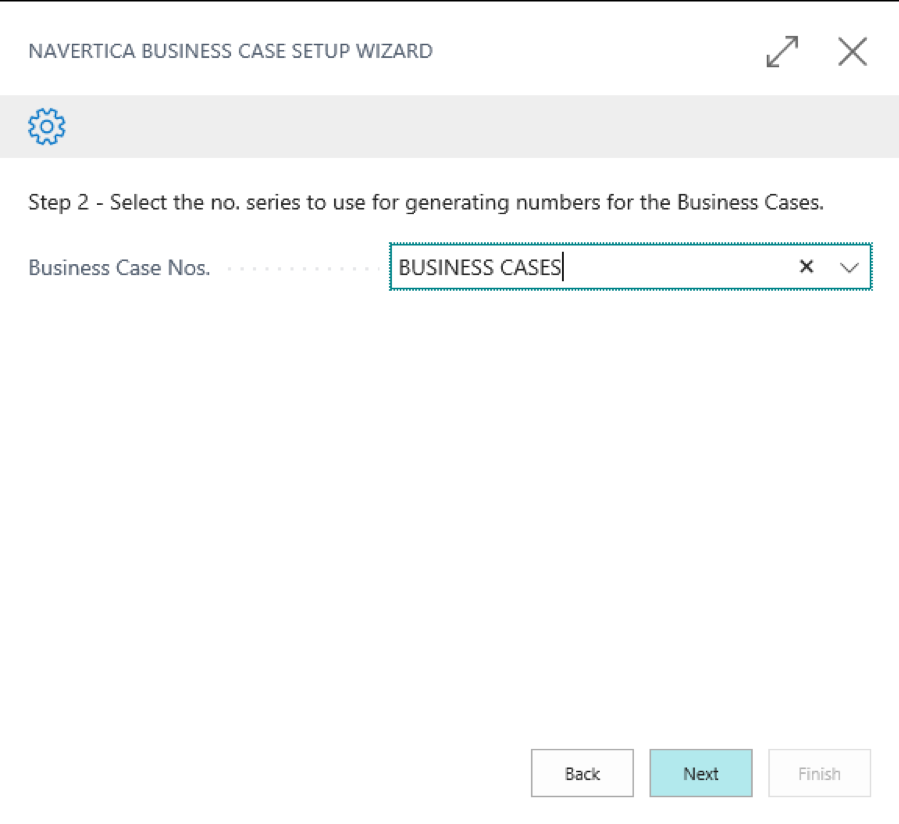This screenshot has width=899, height=824.
Task: Go Back to the previous step
Action: (x=582, y=773)
